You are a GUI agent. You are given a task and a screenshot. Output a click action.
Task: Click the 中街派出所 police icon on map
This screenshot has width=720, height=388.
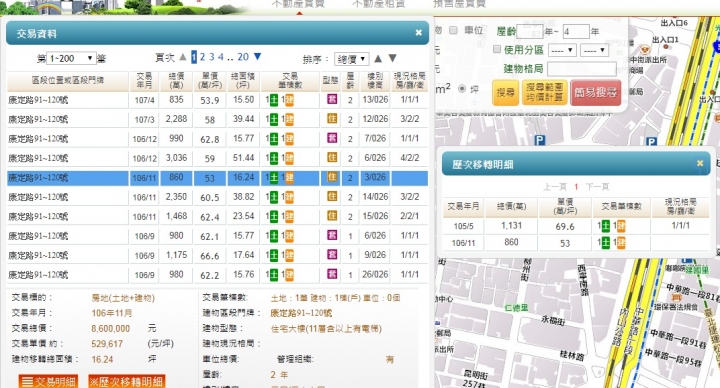point(645,50)
